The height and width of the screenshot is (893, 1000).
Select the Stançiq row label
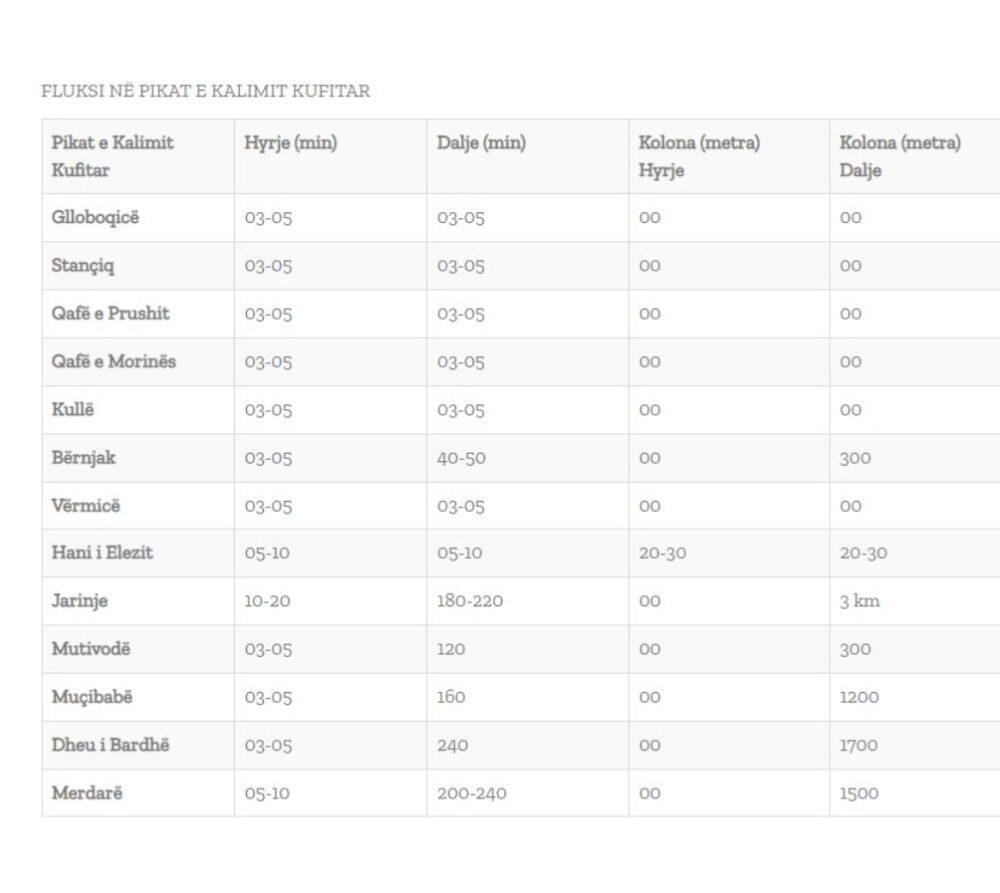tap(83, 265)
